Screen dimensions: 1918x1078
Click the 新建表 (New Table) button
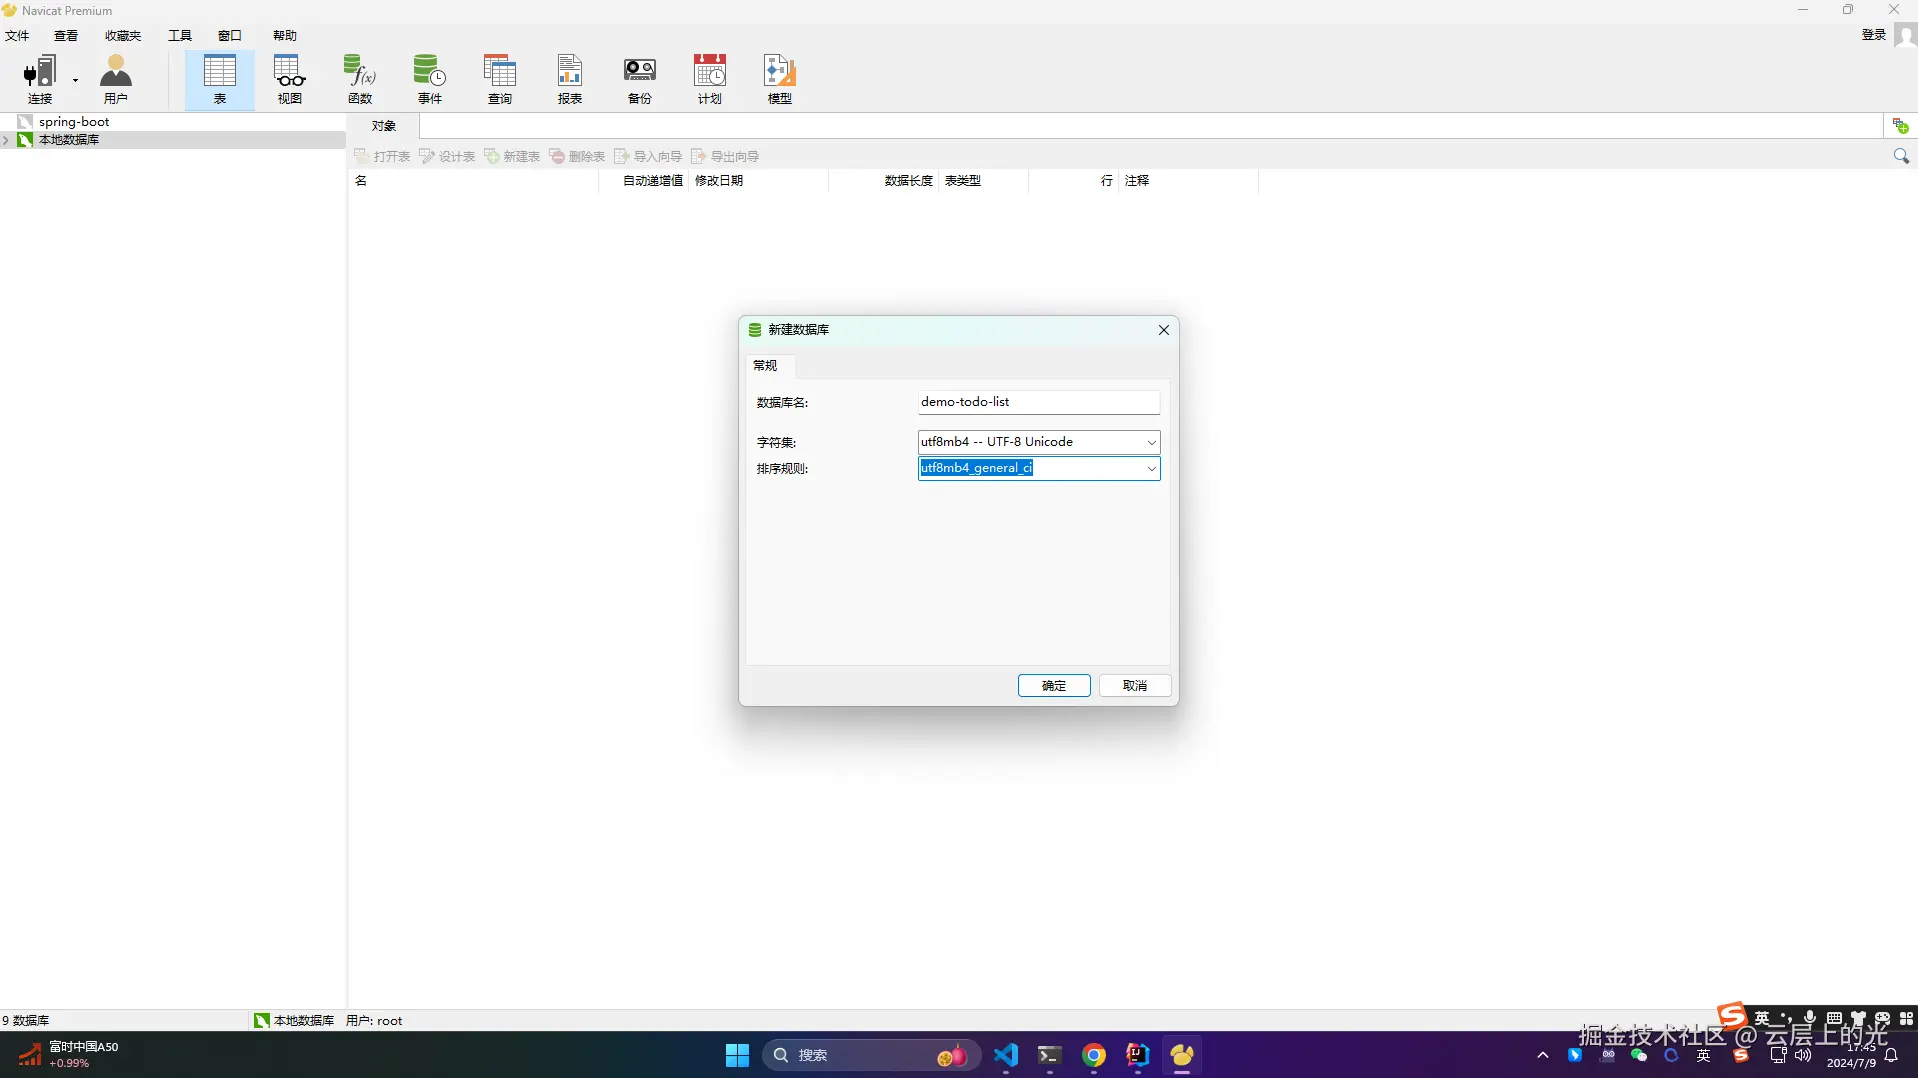pyautogui.click(x=512, y=156)
